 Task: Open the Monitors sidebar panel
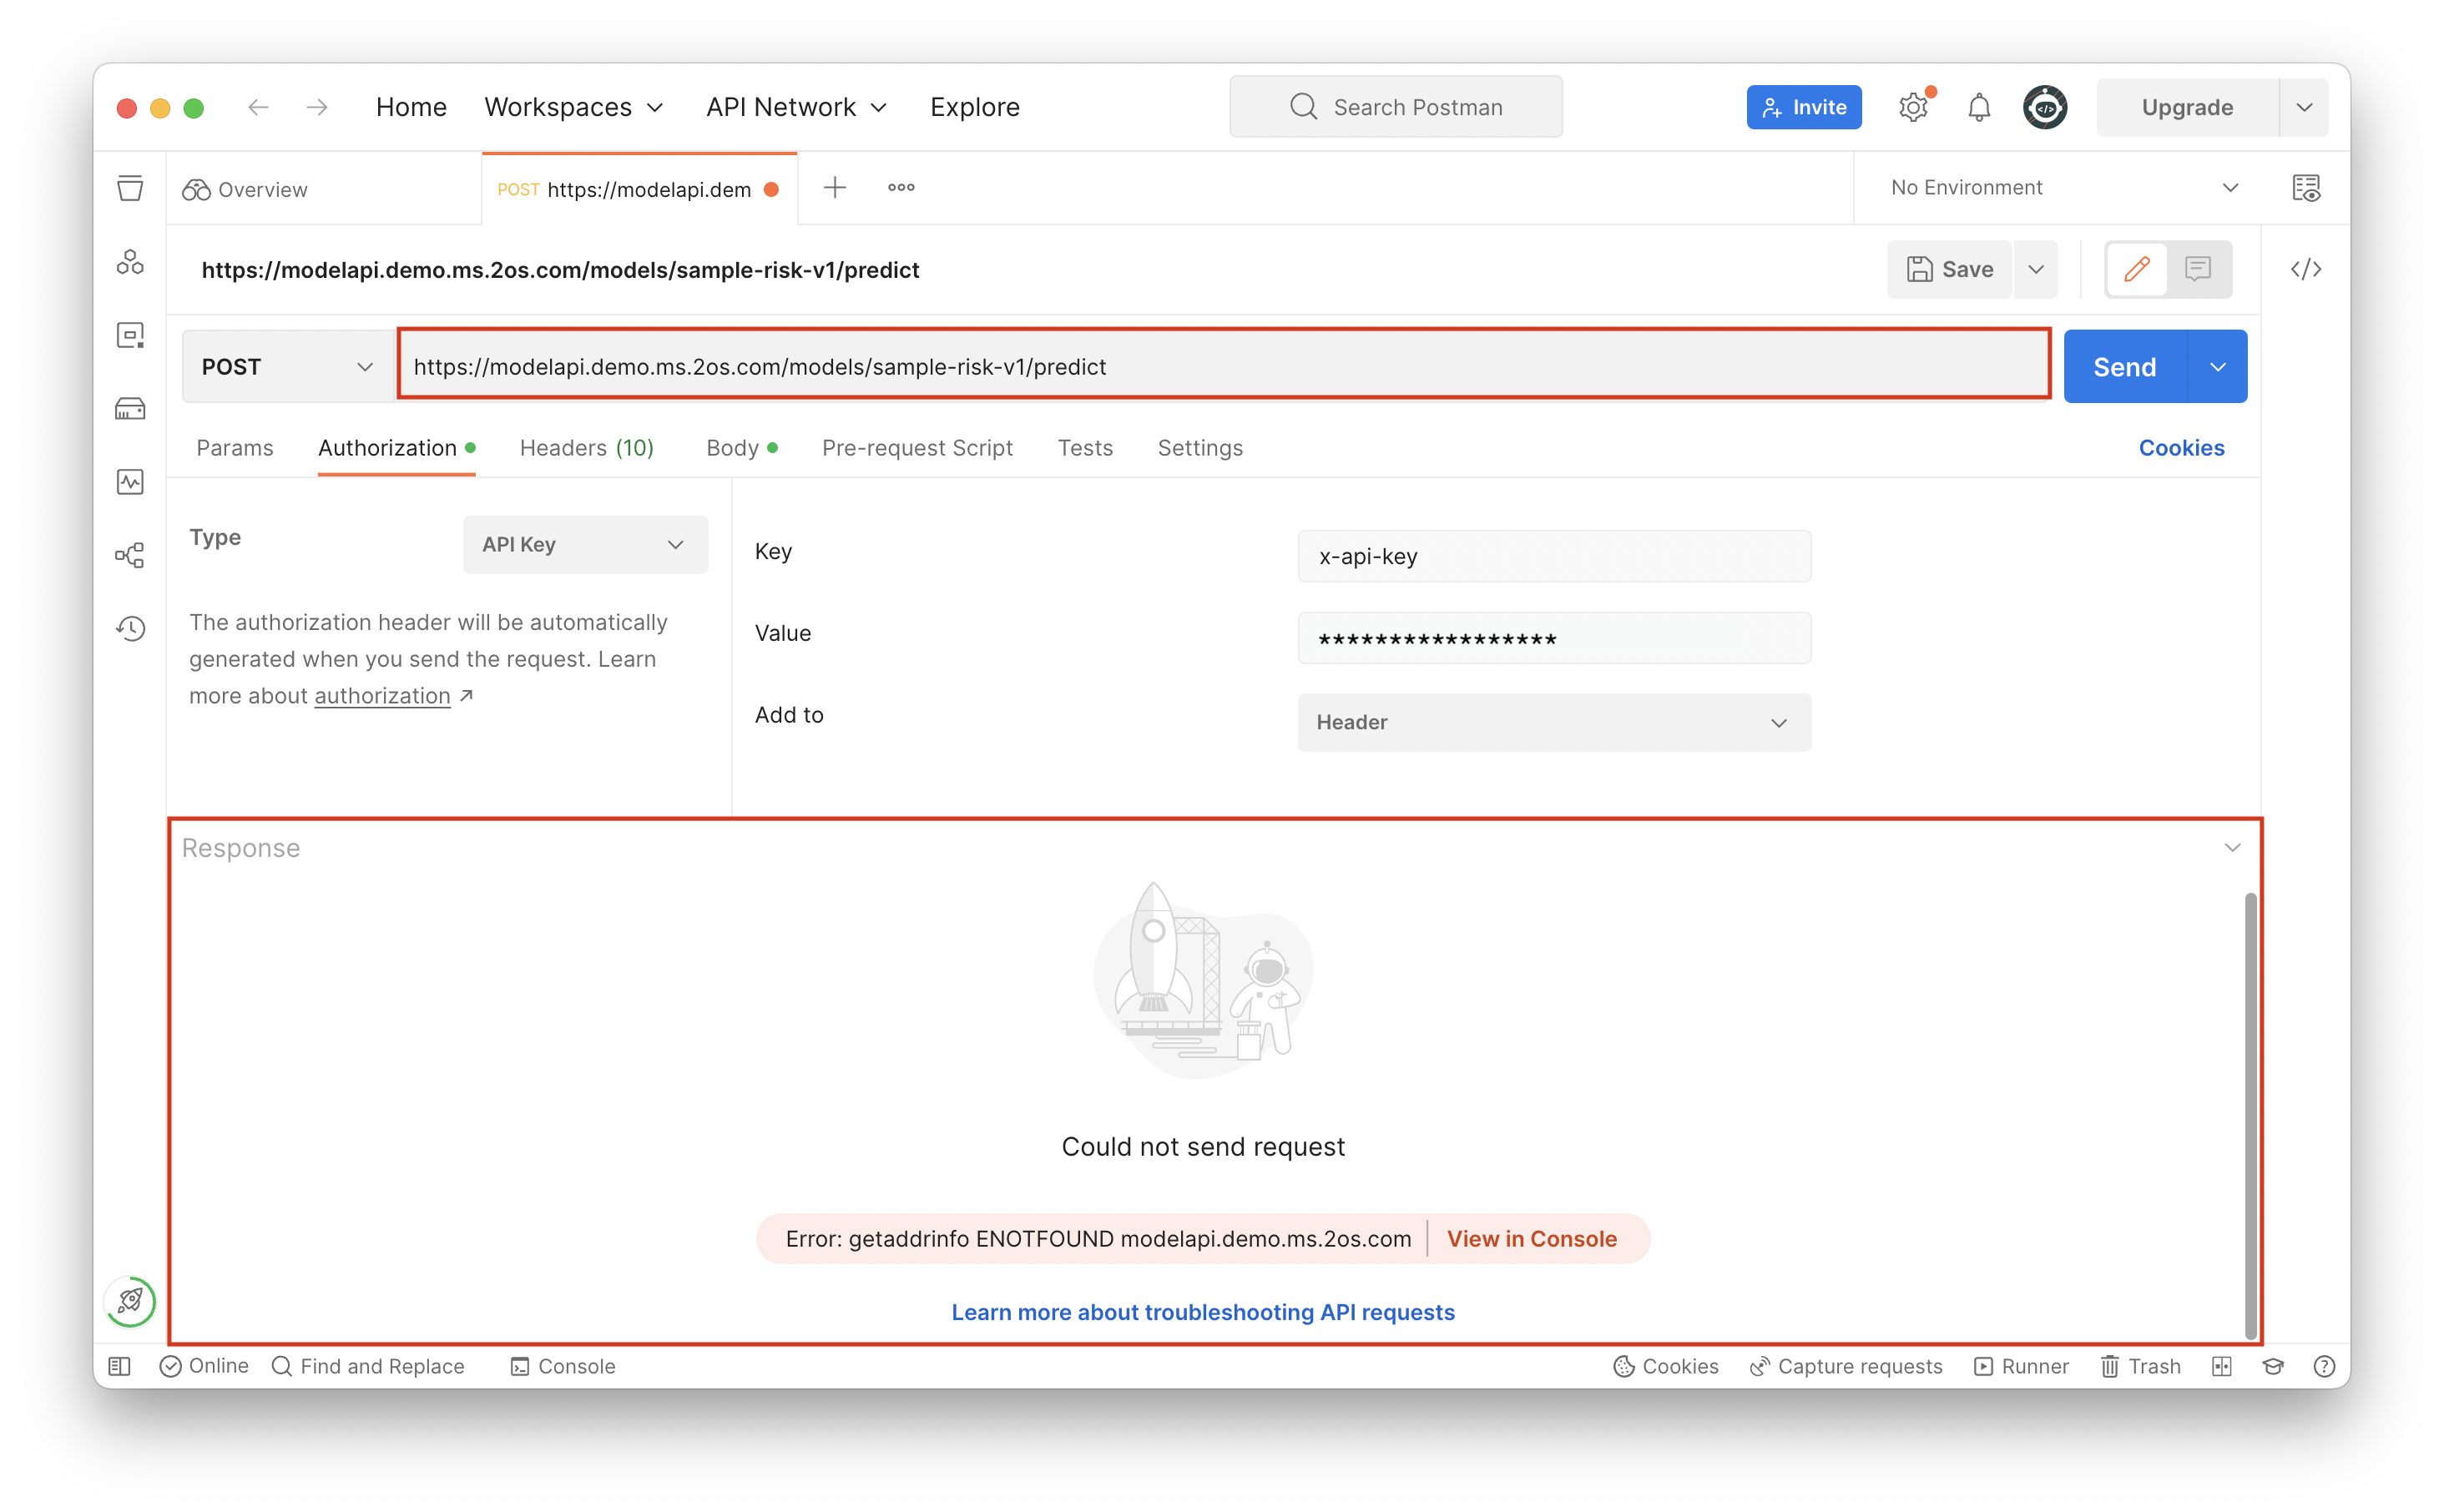[130, 481]
